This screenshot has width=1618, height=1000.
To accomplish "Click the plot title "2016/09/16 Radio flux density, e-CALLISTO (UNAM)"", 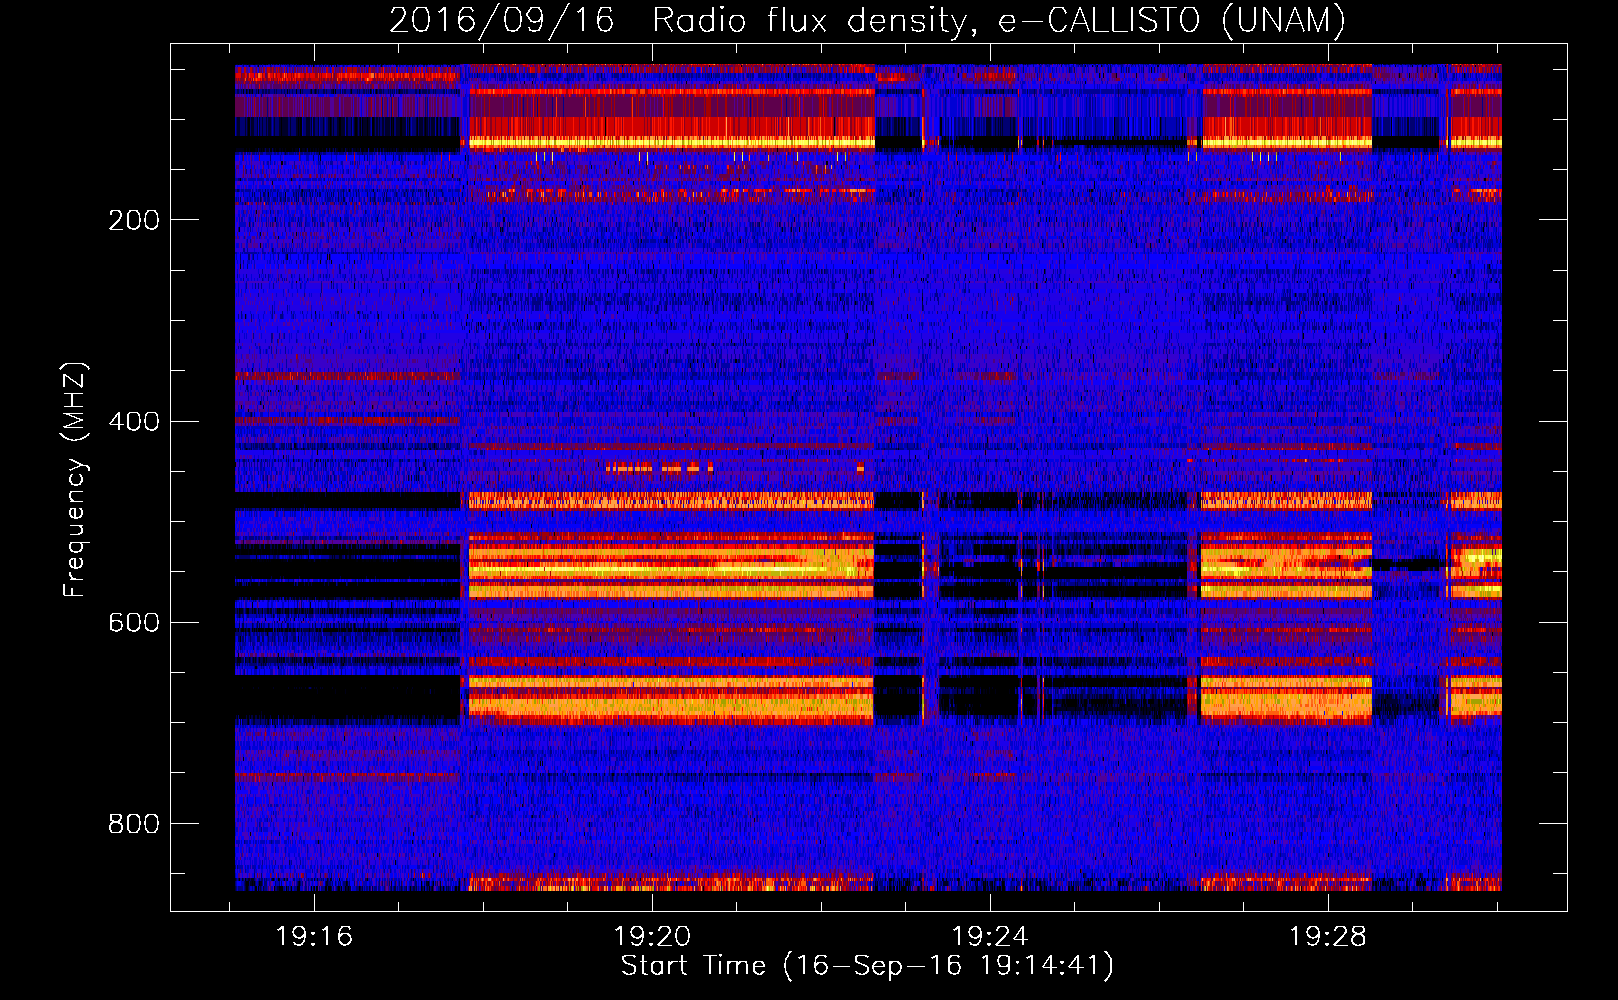I will [867, 20].
